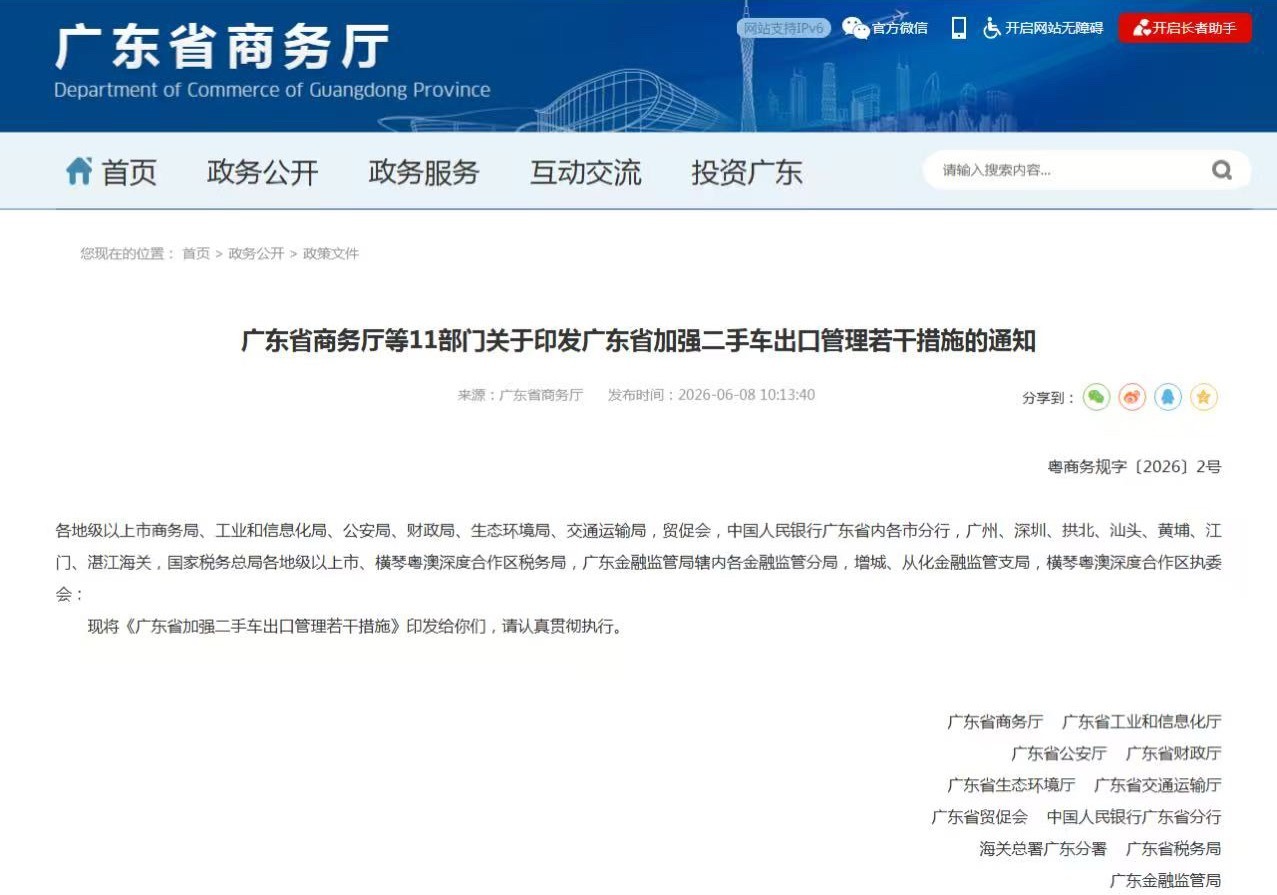The image size is (1277, 895).
Task: Open the 政务服务 navigation menu
Action: click(x=424, y=172)
